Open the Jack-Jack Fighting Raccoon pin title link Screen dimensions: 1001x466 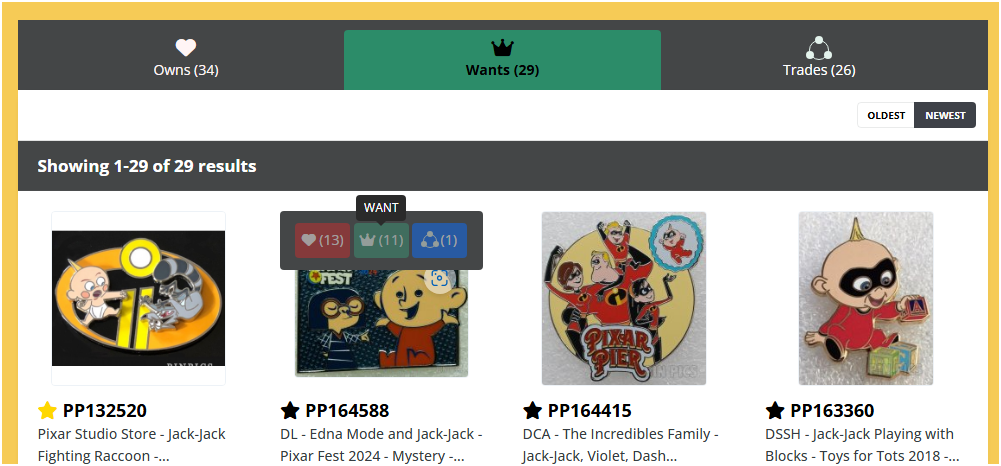pos(132,445)
